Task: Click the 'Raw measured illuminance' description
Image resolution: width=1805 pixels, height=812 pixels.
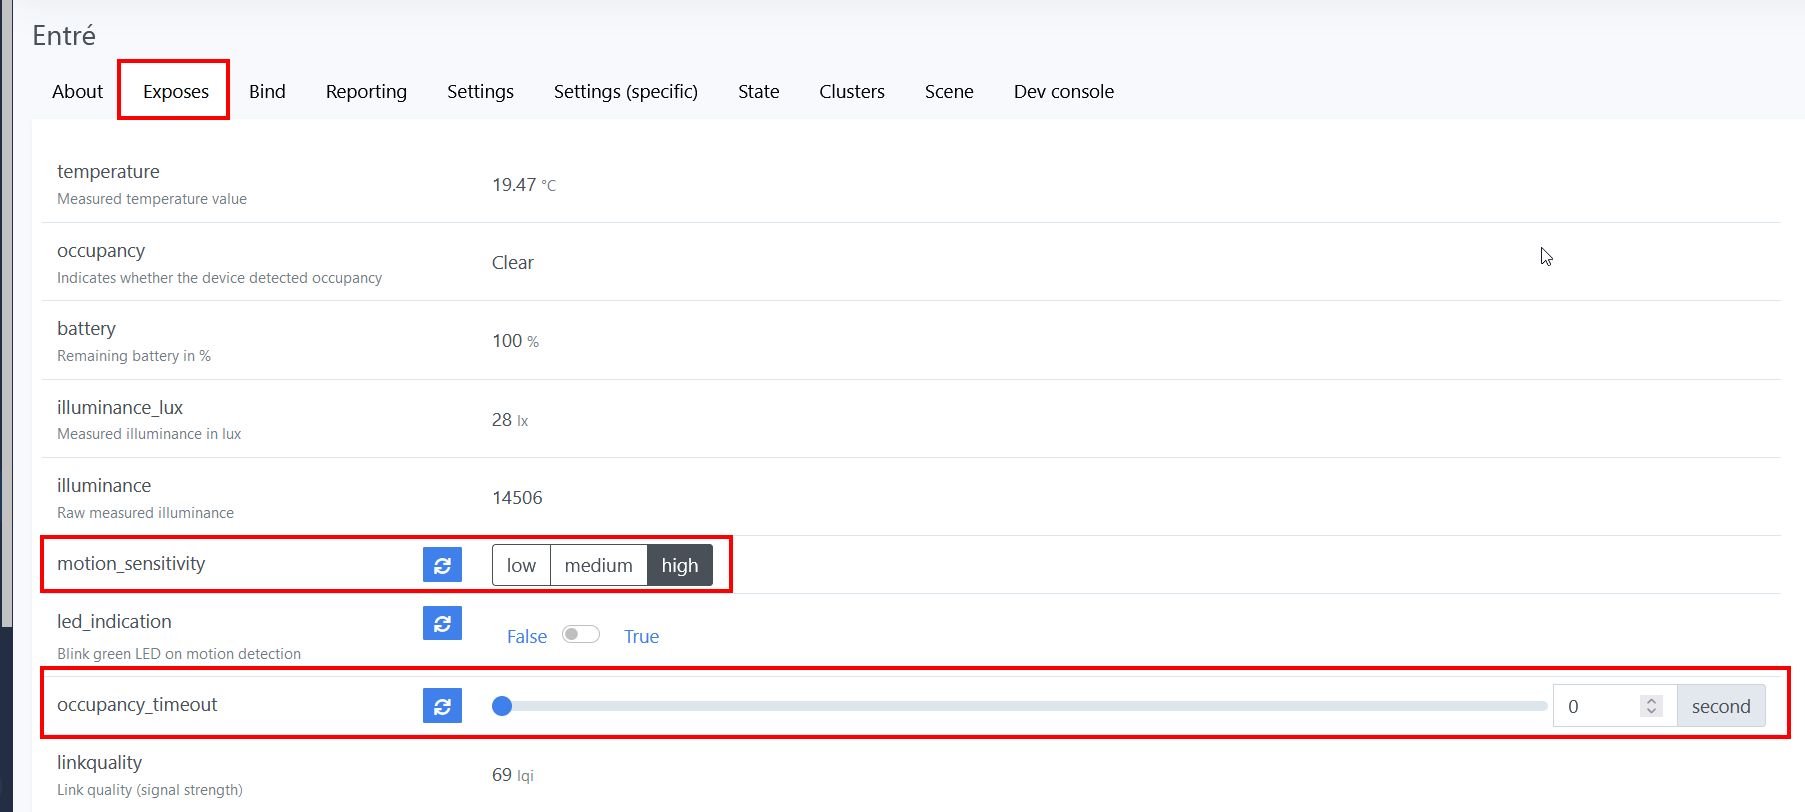Action: tap(145, 513)
